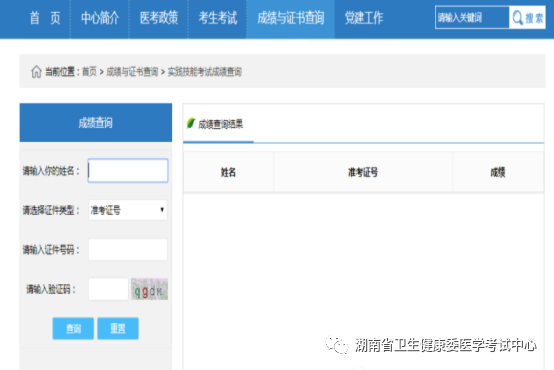Open the 考生考试 menu item
Image resolution: width=554 pixels, height=370 pixels.
click(217, 18)
